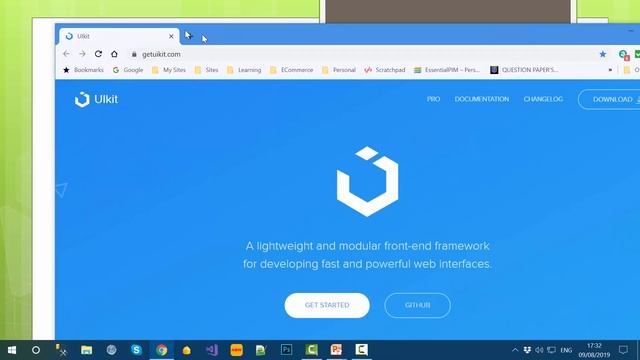Click the network tray icon
Viewport: 640px width, 360px height.
point(551,350)
